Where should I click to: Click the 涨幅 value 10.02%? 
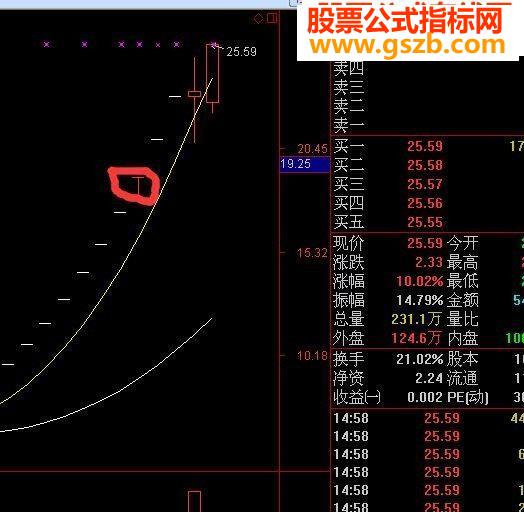(420, 281)
